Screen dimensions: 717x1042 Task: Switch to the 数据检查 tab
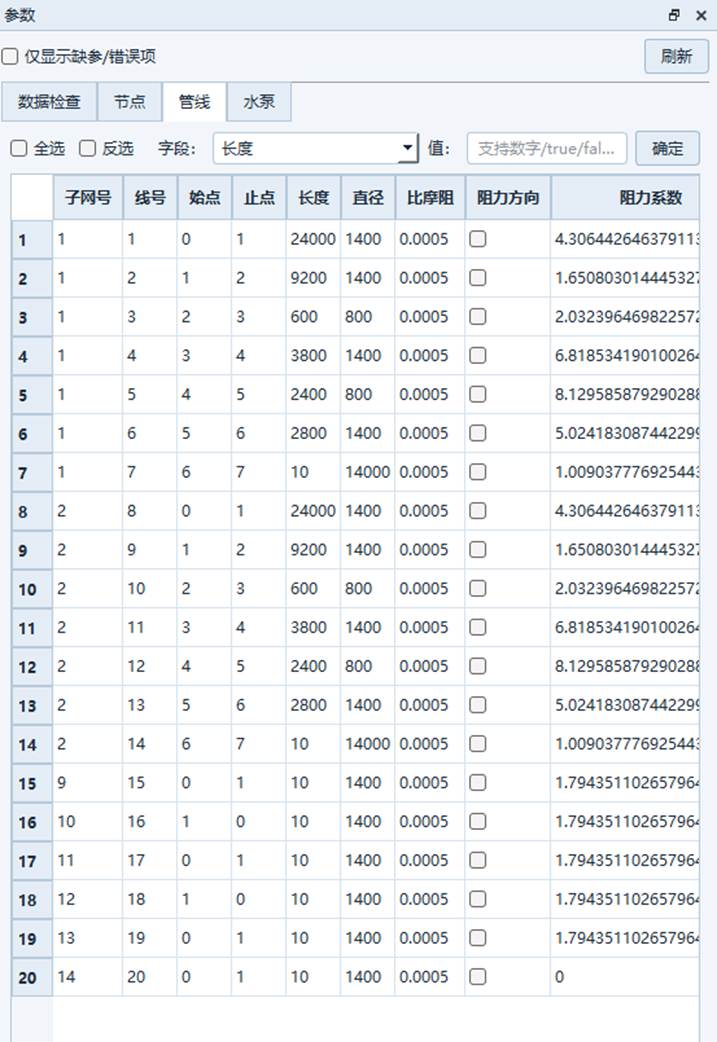coord(49,102)
